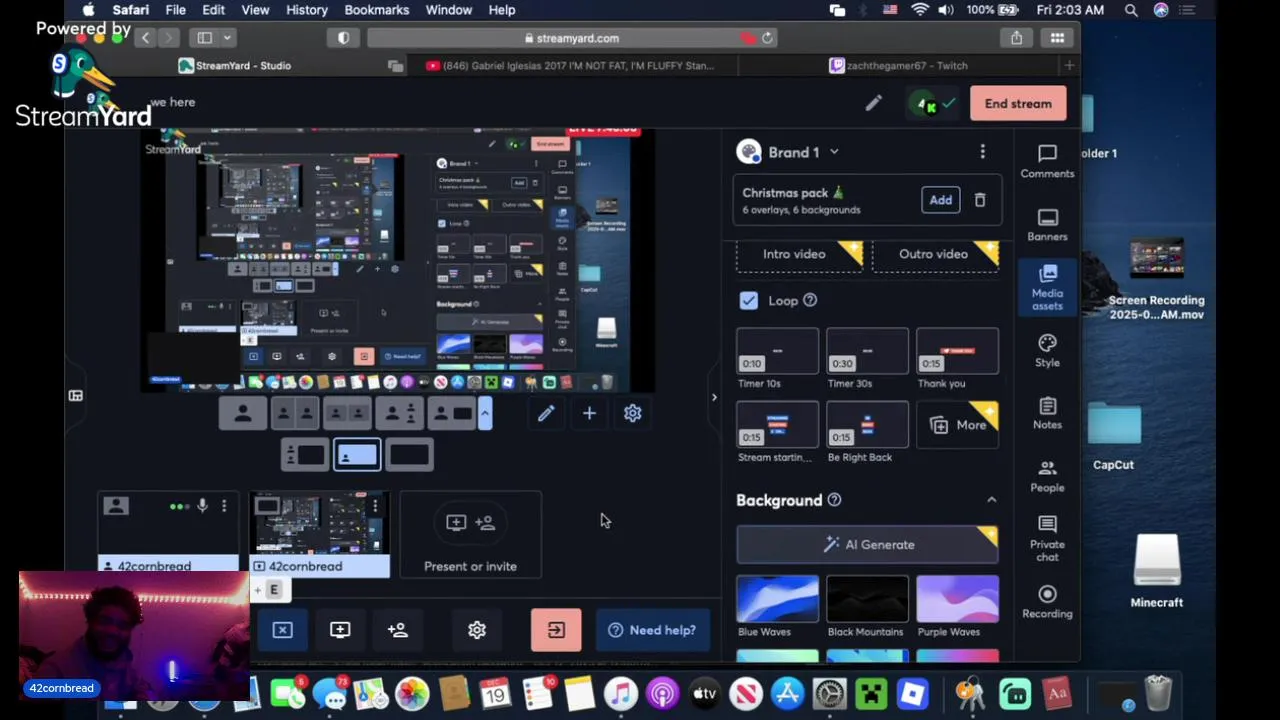Open the Recording panel

coord(1047,602)
